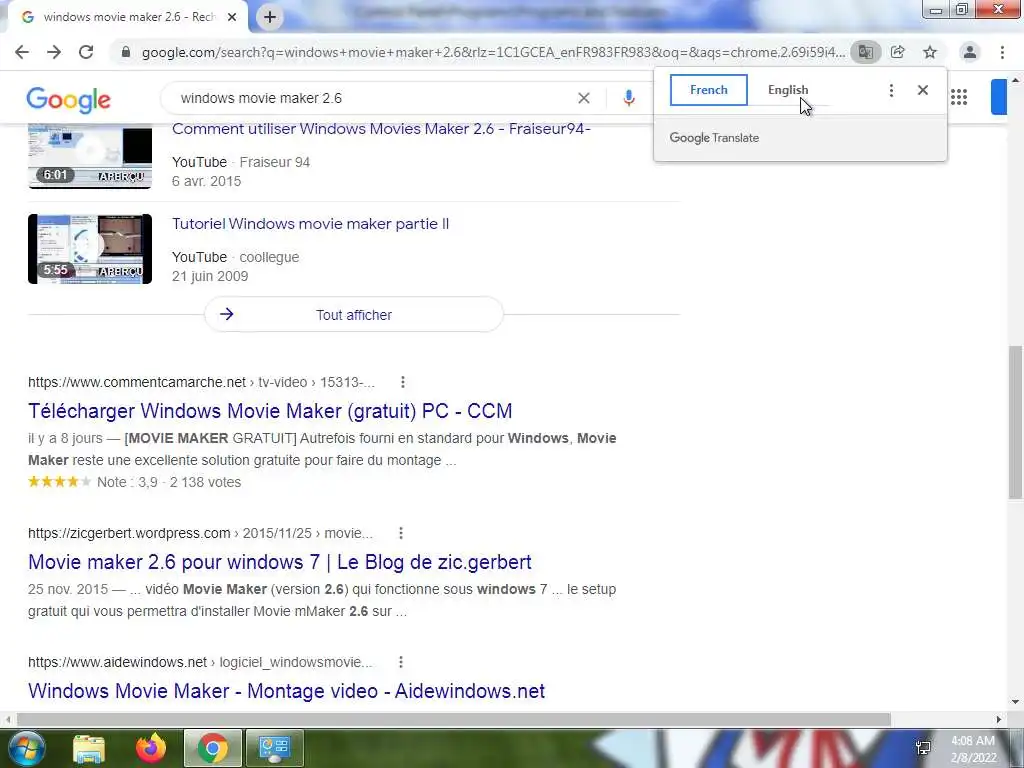Click the translate icon in address bar
This screenshot has width=1024, height=768.
[865, 52]
